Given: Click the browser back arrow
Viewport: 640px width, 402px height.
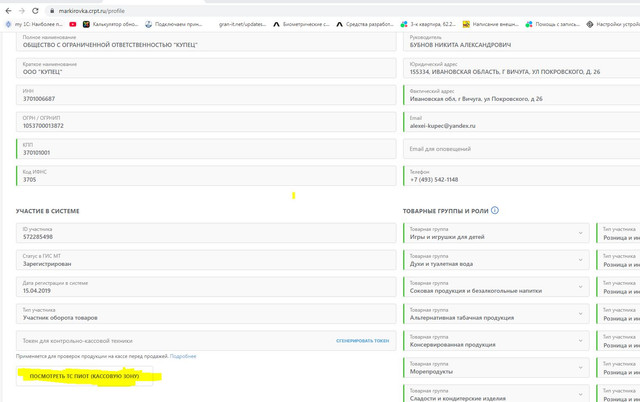Looking at the screenshot, I should pyautogui.click(x=8, y=11).
